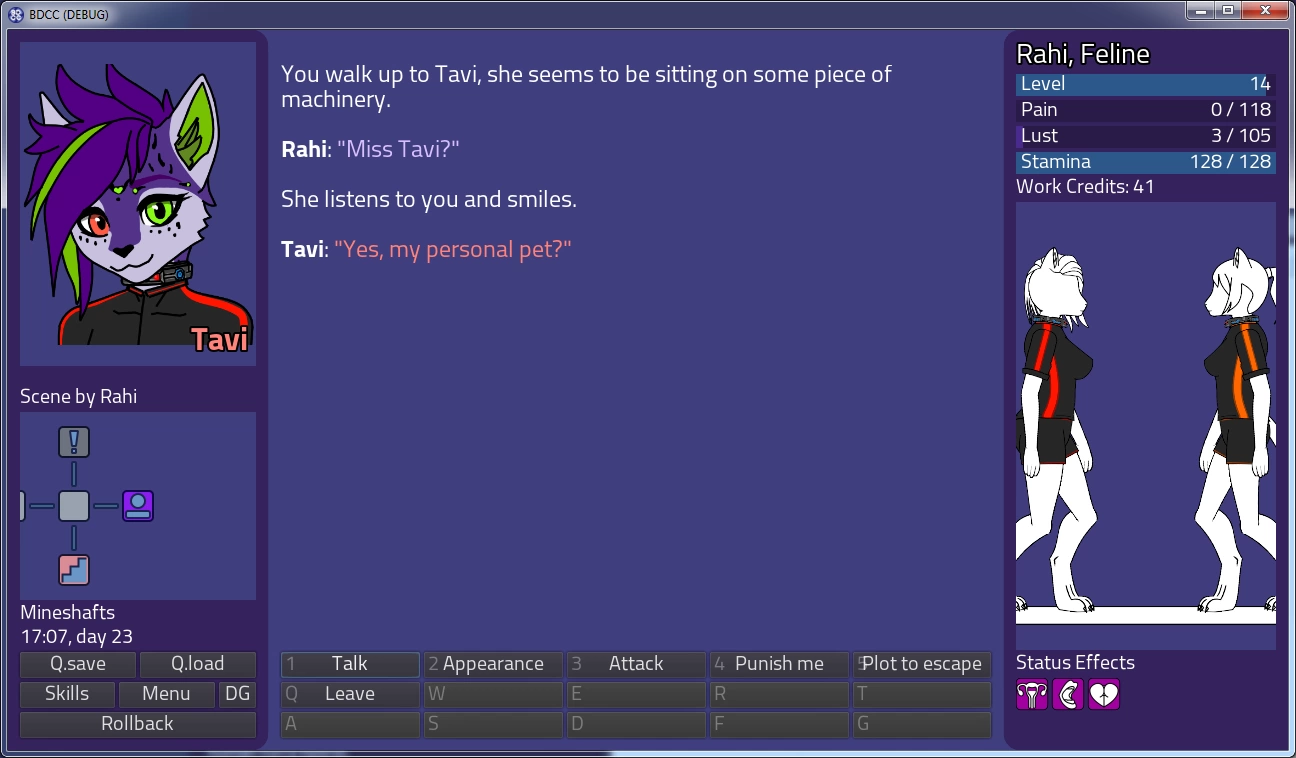Click the exclamation mark map room icon
The image size is (1296, 758).
[74, 442]
